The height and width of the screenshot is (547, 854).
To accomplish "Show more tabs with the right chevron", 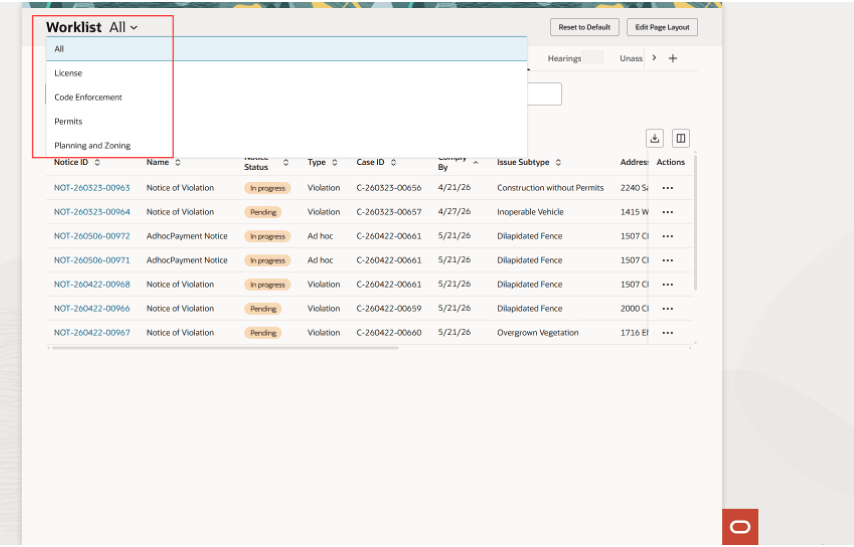I will (654, 58).
